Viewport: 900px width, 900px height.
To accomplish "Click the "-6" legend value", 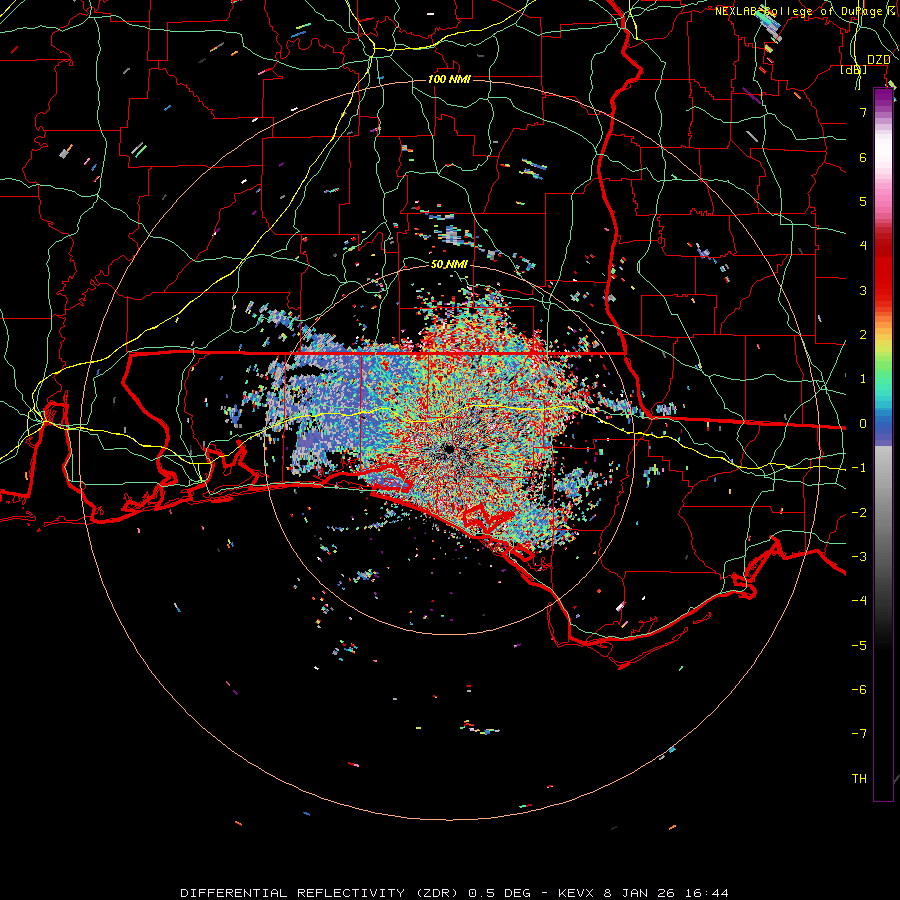I will click(859, 690).
